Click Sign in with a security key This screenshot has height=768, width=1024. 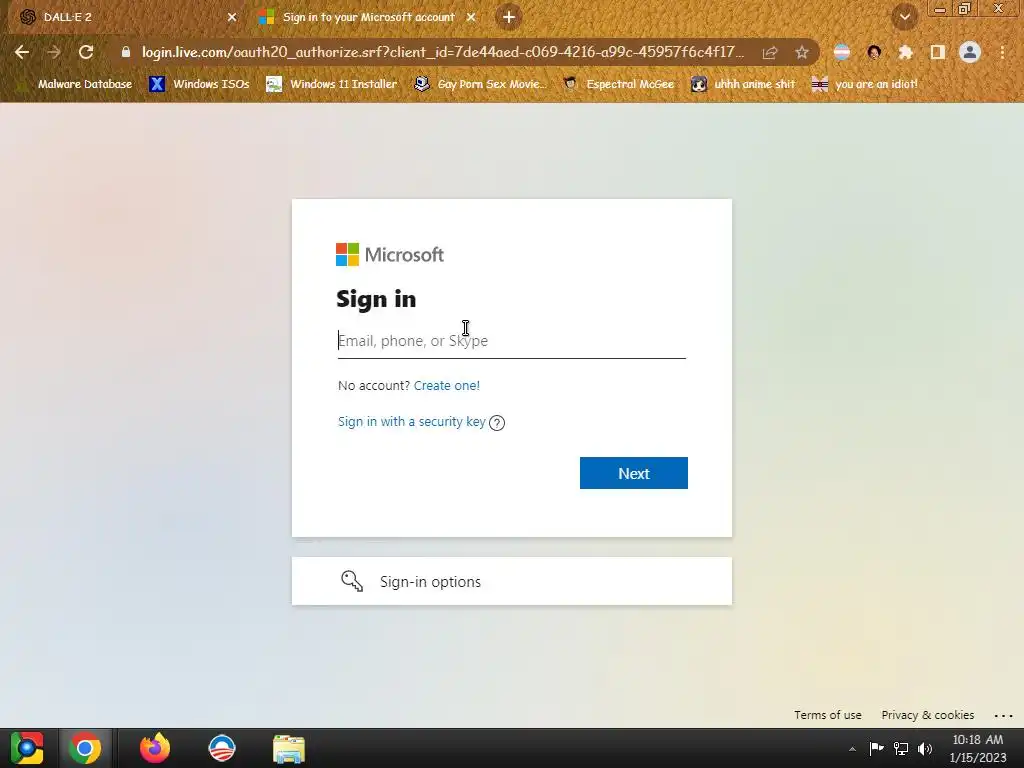pos(411,422)
